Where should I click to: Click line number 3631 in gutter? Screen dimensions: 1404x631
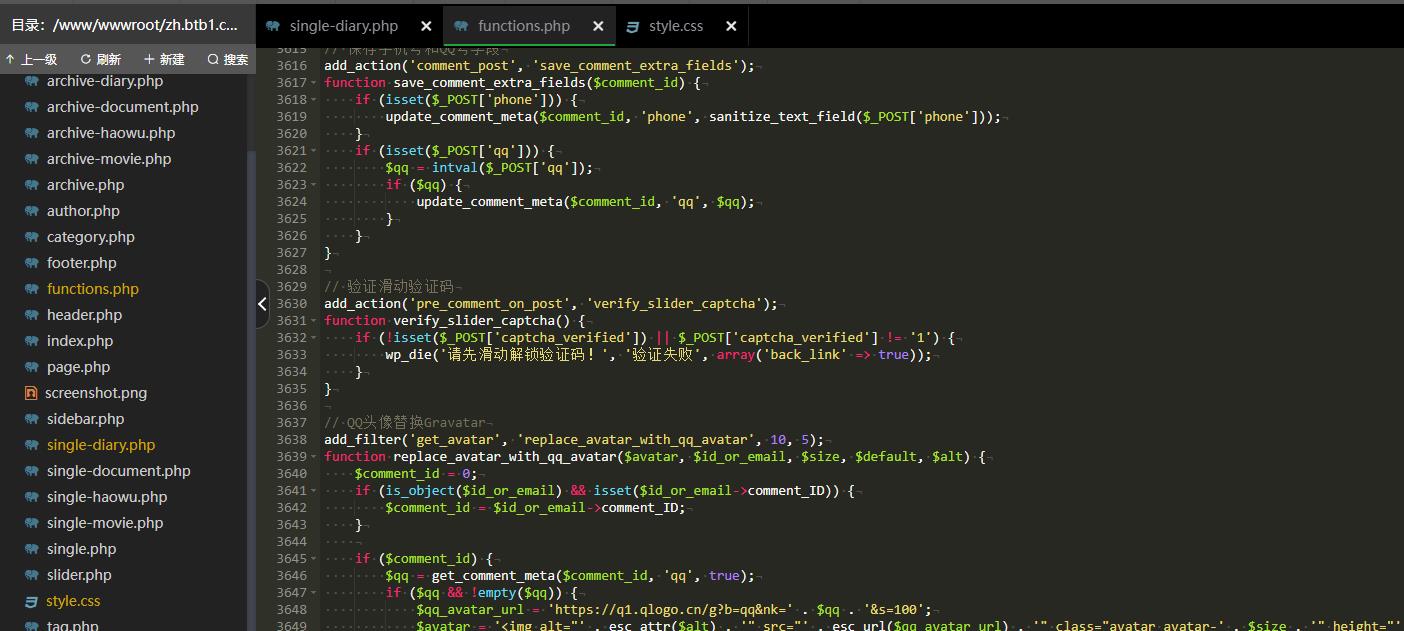pyautogui.click(x=291, y=320)
